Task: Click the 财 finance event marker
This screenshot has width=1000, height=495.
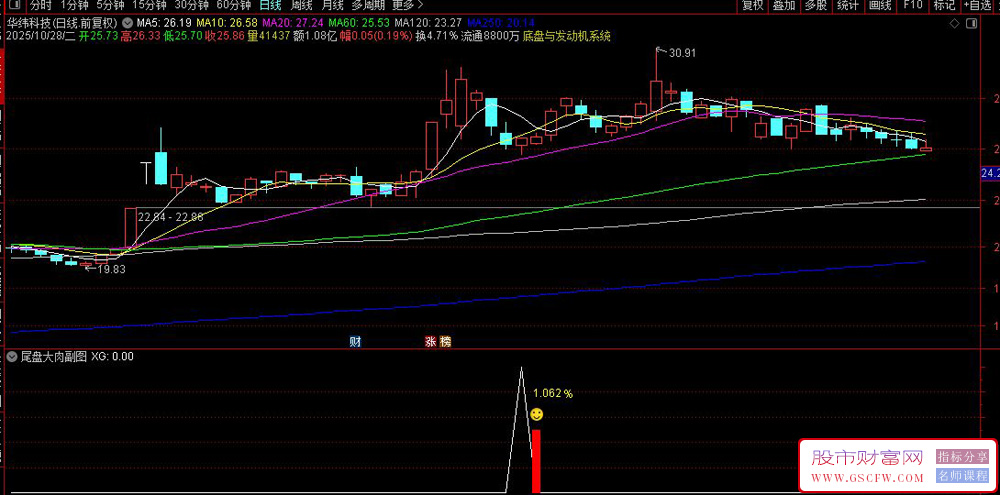Action: click(x=355, y=342)
